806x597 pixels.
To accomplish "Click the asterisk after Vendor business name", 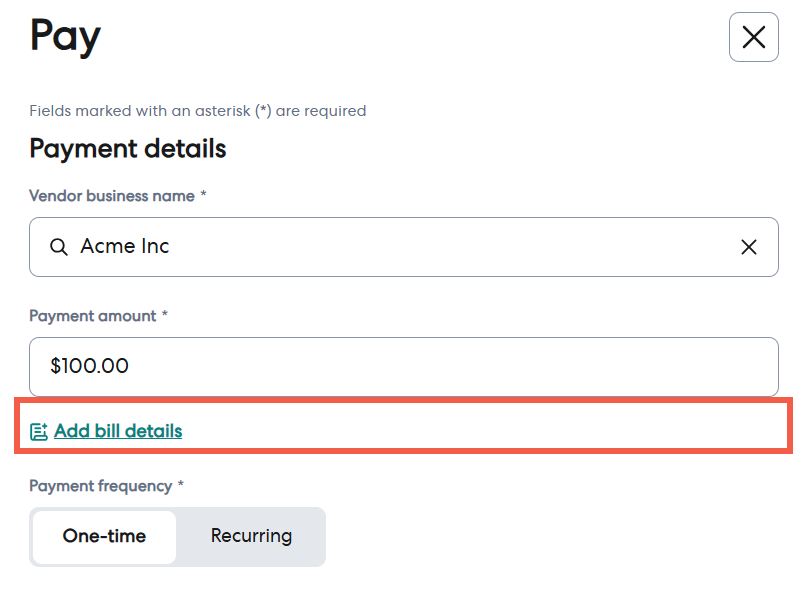I will 204,194.
